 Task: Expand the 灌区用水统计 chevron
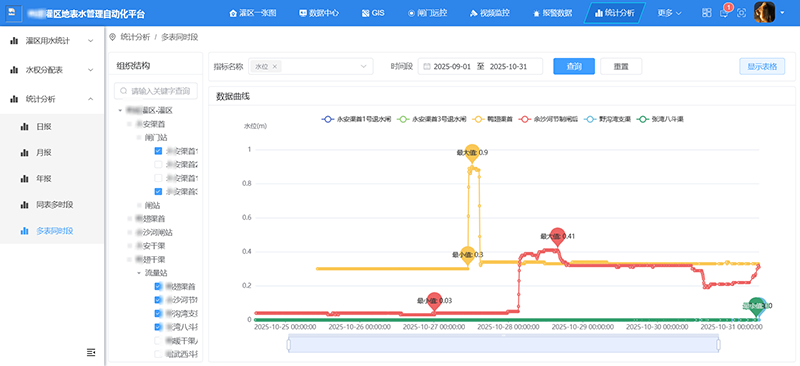tap(90, 41)
